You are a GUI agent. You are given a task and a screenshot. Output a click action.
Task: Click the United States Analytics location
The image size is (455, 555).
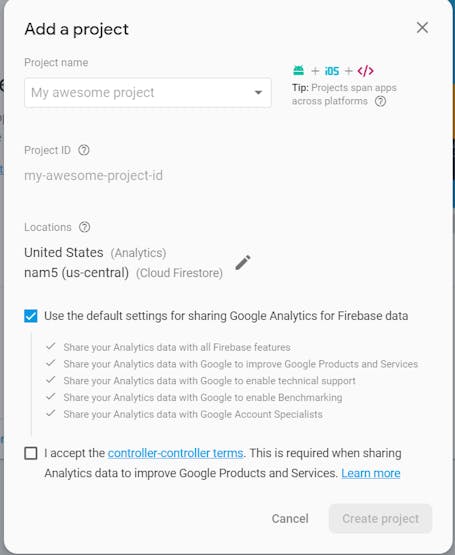point(95,253)
